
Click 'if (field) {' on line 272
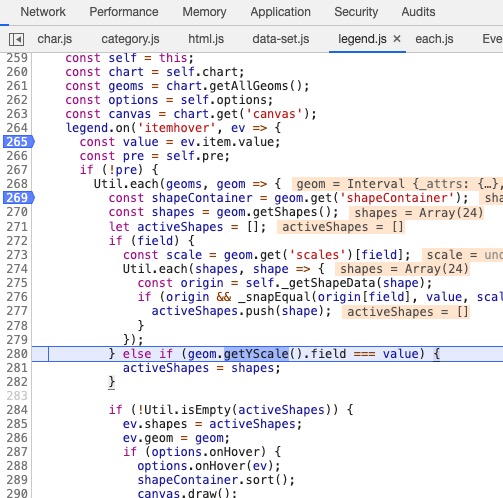pyautogui.click(x=152, y=241)
